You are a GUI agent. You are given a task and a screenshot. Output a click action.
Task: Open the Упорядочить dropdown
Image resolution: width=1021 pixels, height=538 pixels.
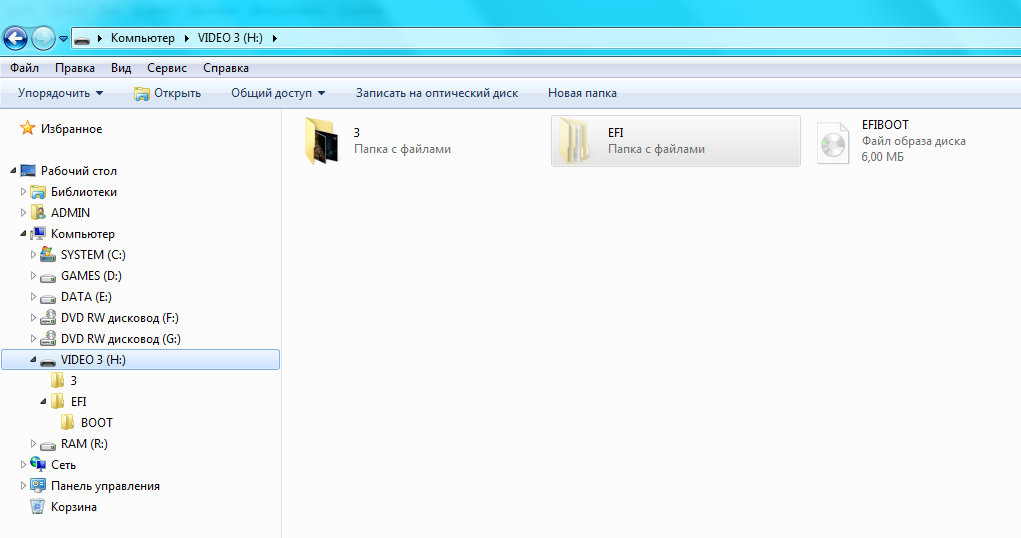pyautogui.click(x=61, y=93)
